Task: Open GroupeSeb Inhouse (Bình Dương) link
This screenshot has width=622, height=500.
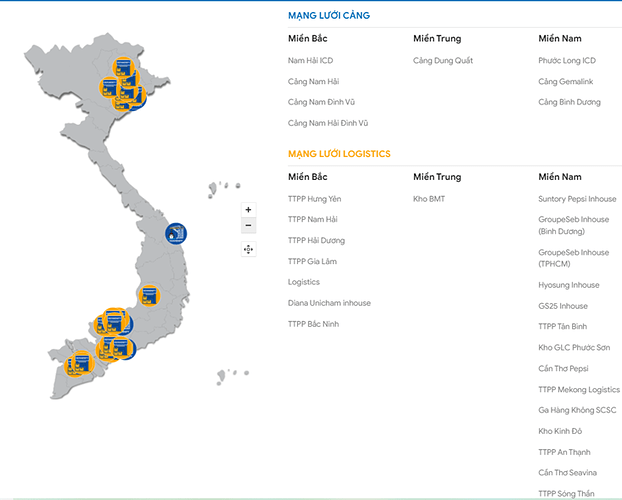Action: (574, 225)
